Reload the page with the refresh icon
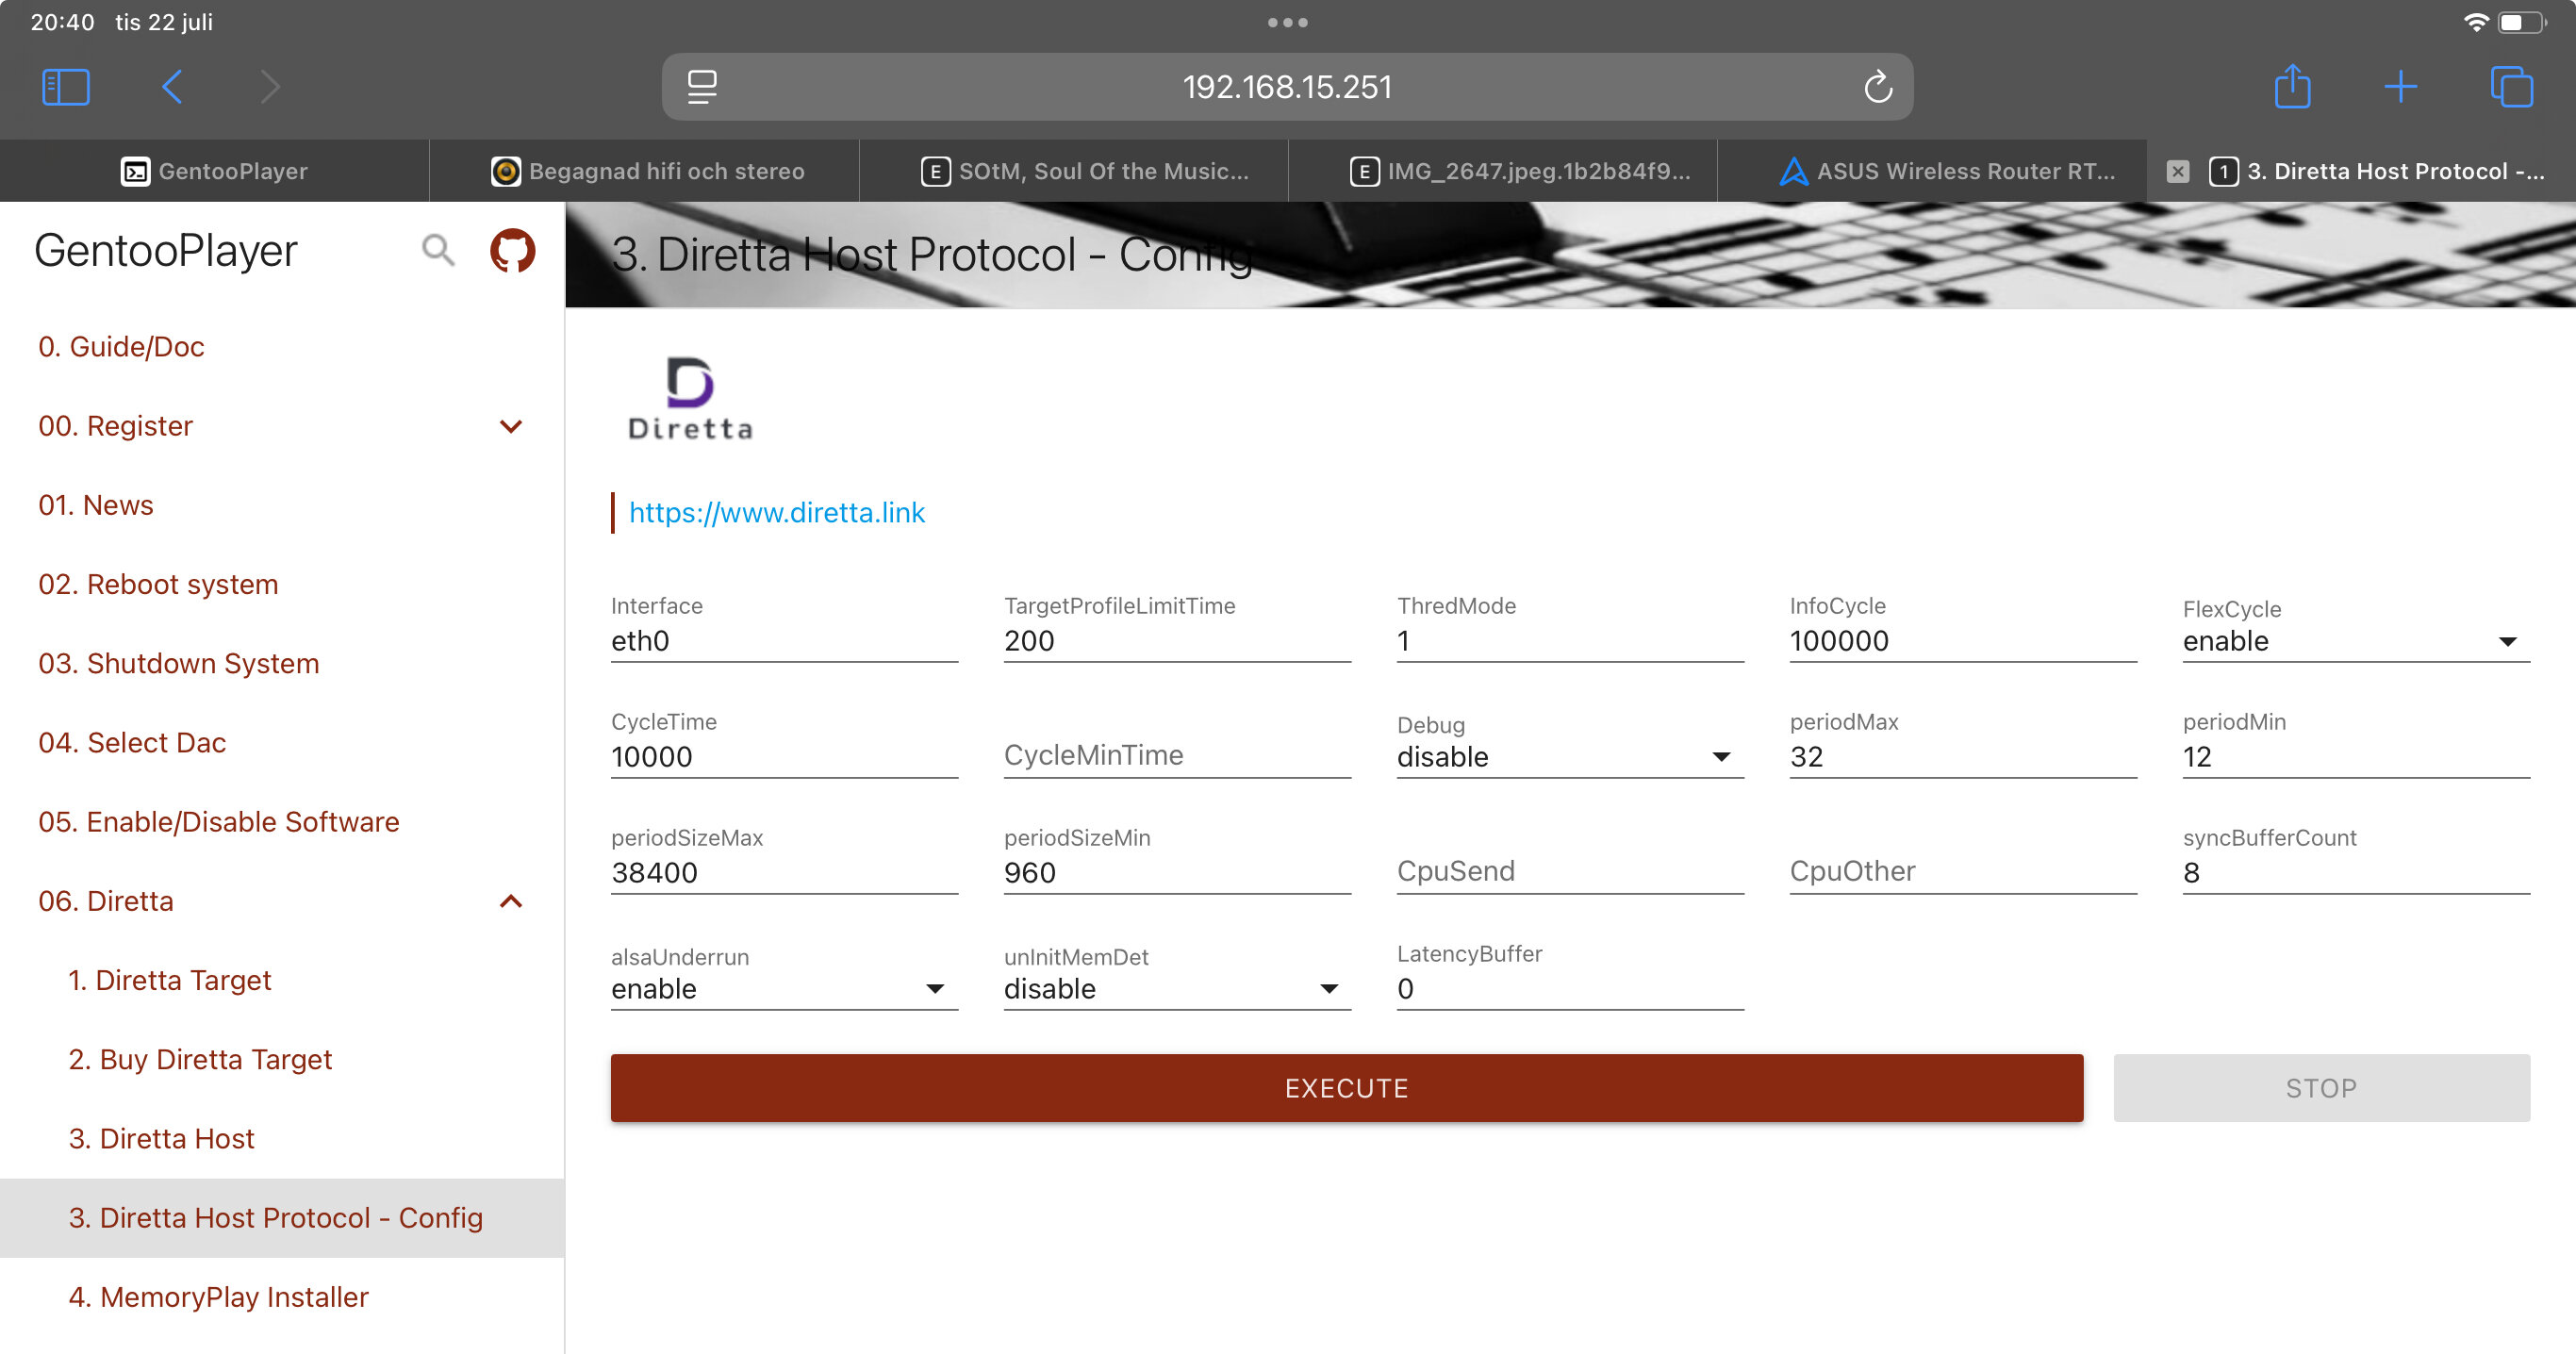Screen dimensions: 2576x1354 (x=1877, y=87)
